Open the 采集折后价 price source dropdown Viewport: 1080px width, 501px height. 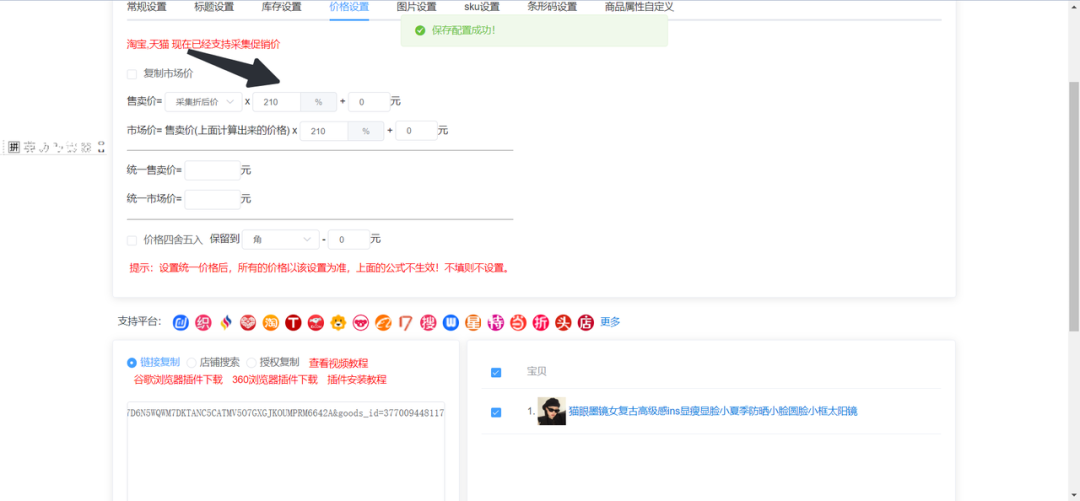tap(204, 101)
